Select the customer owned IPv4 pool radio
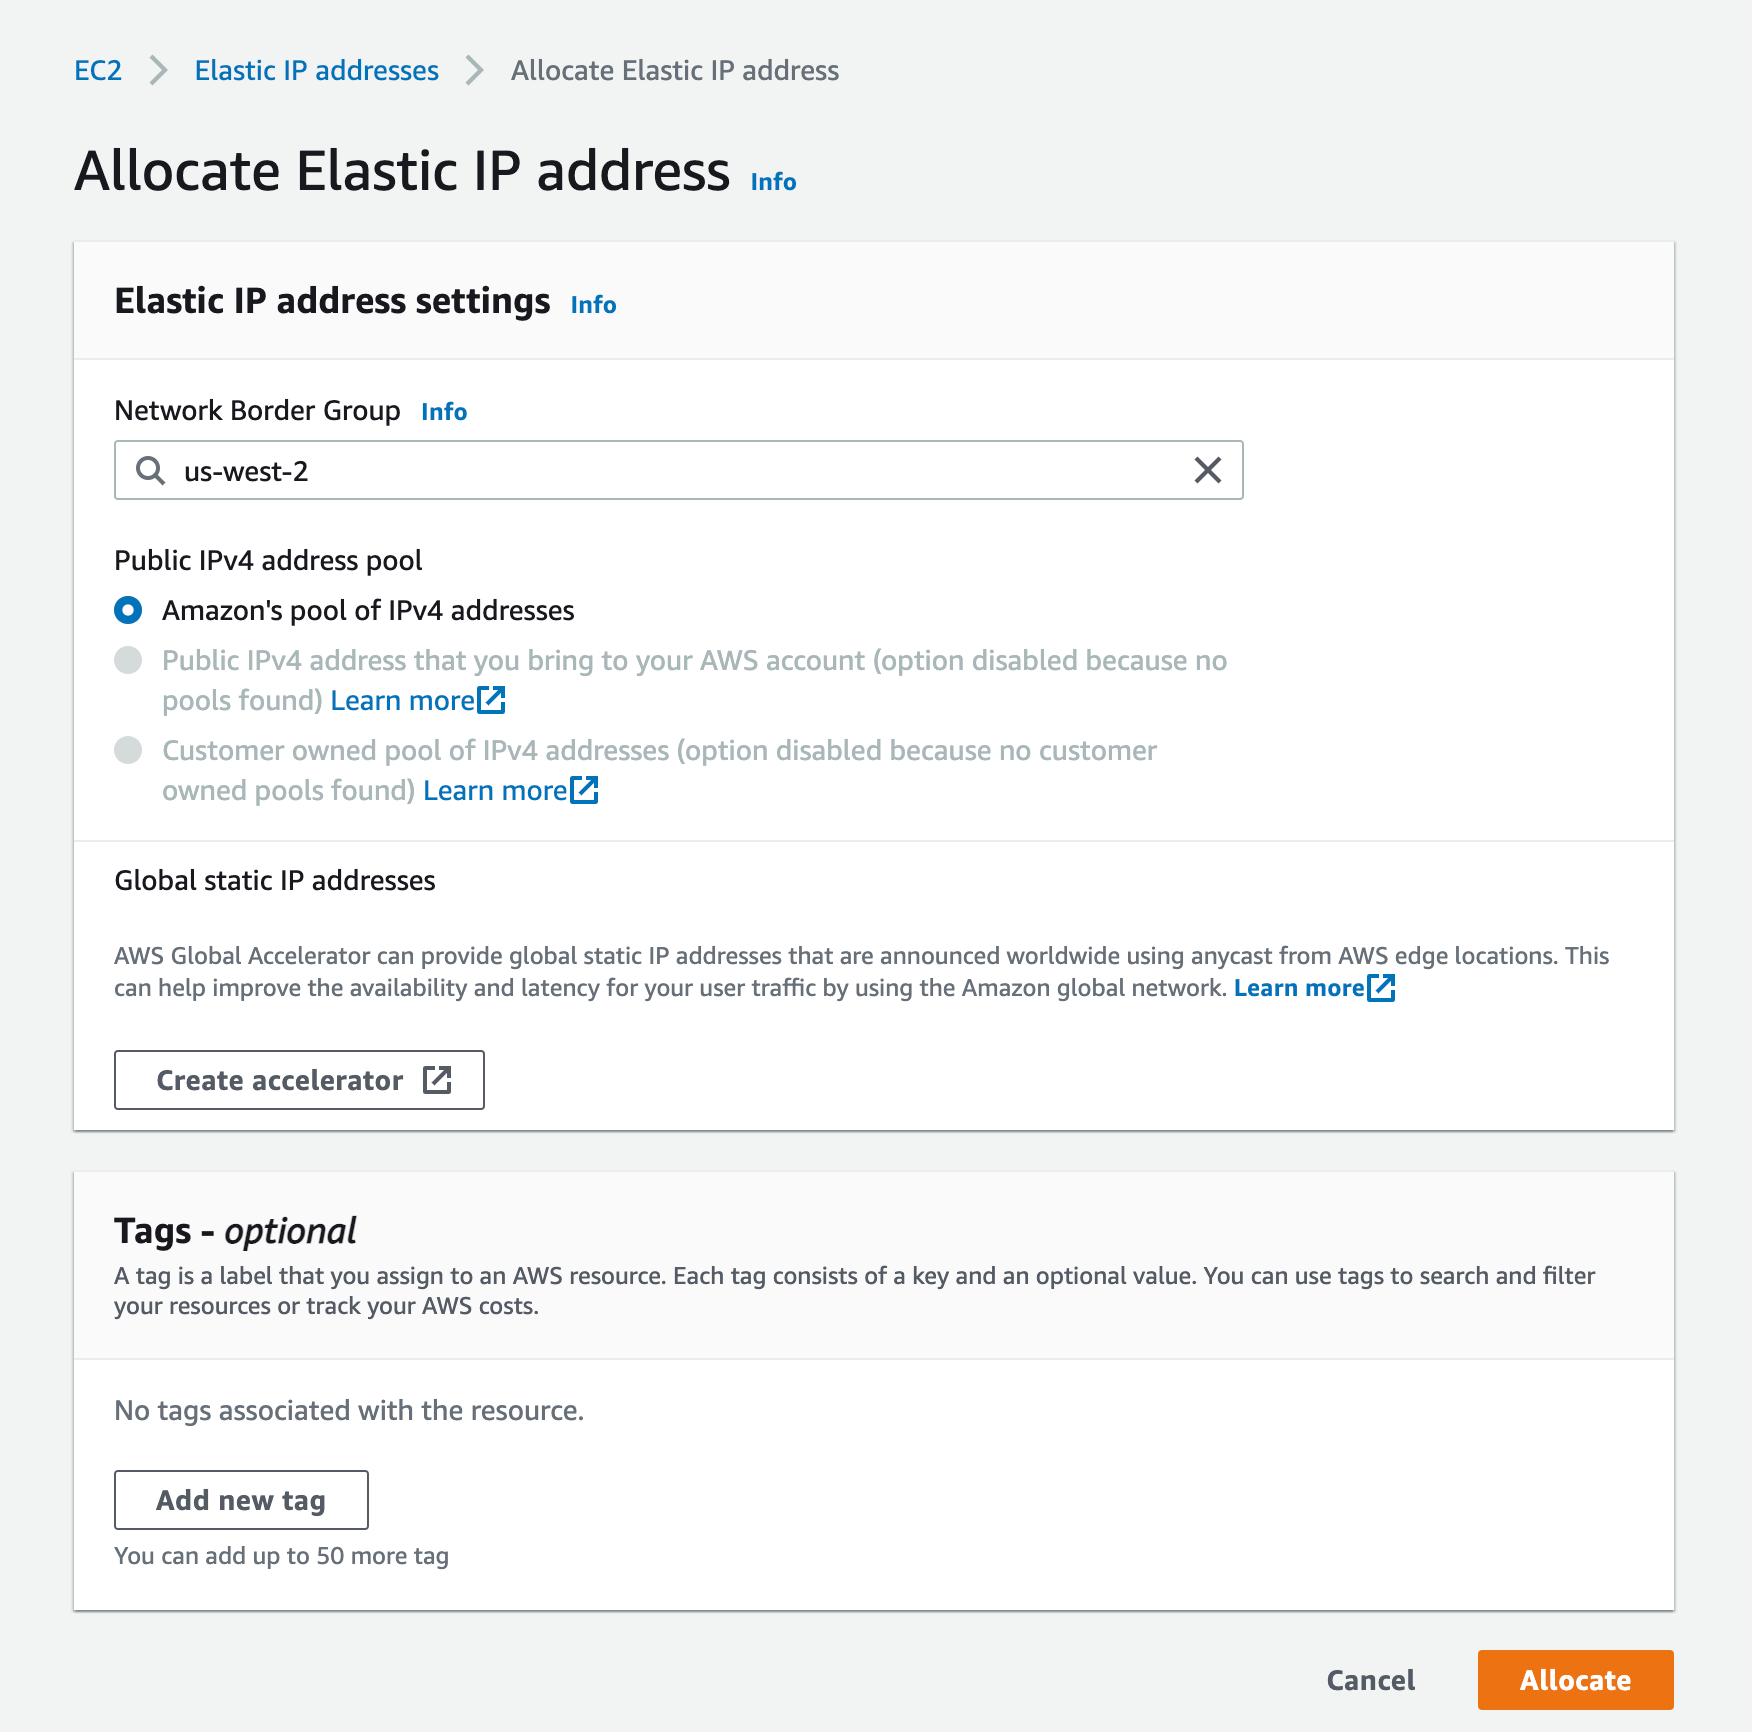1752x1732 pixels. pyautogui.click(x=128, y=750)
